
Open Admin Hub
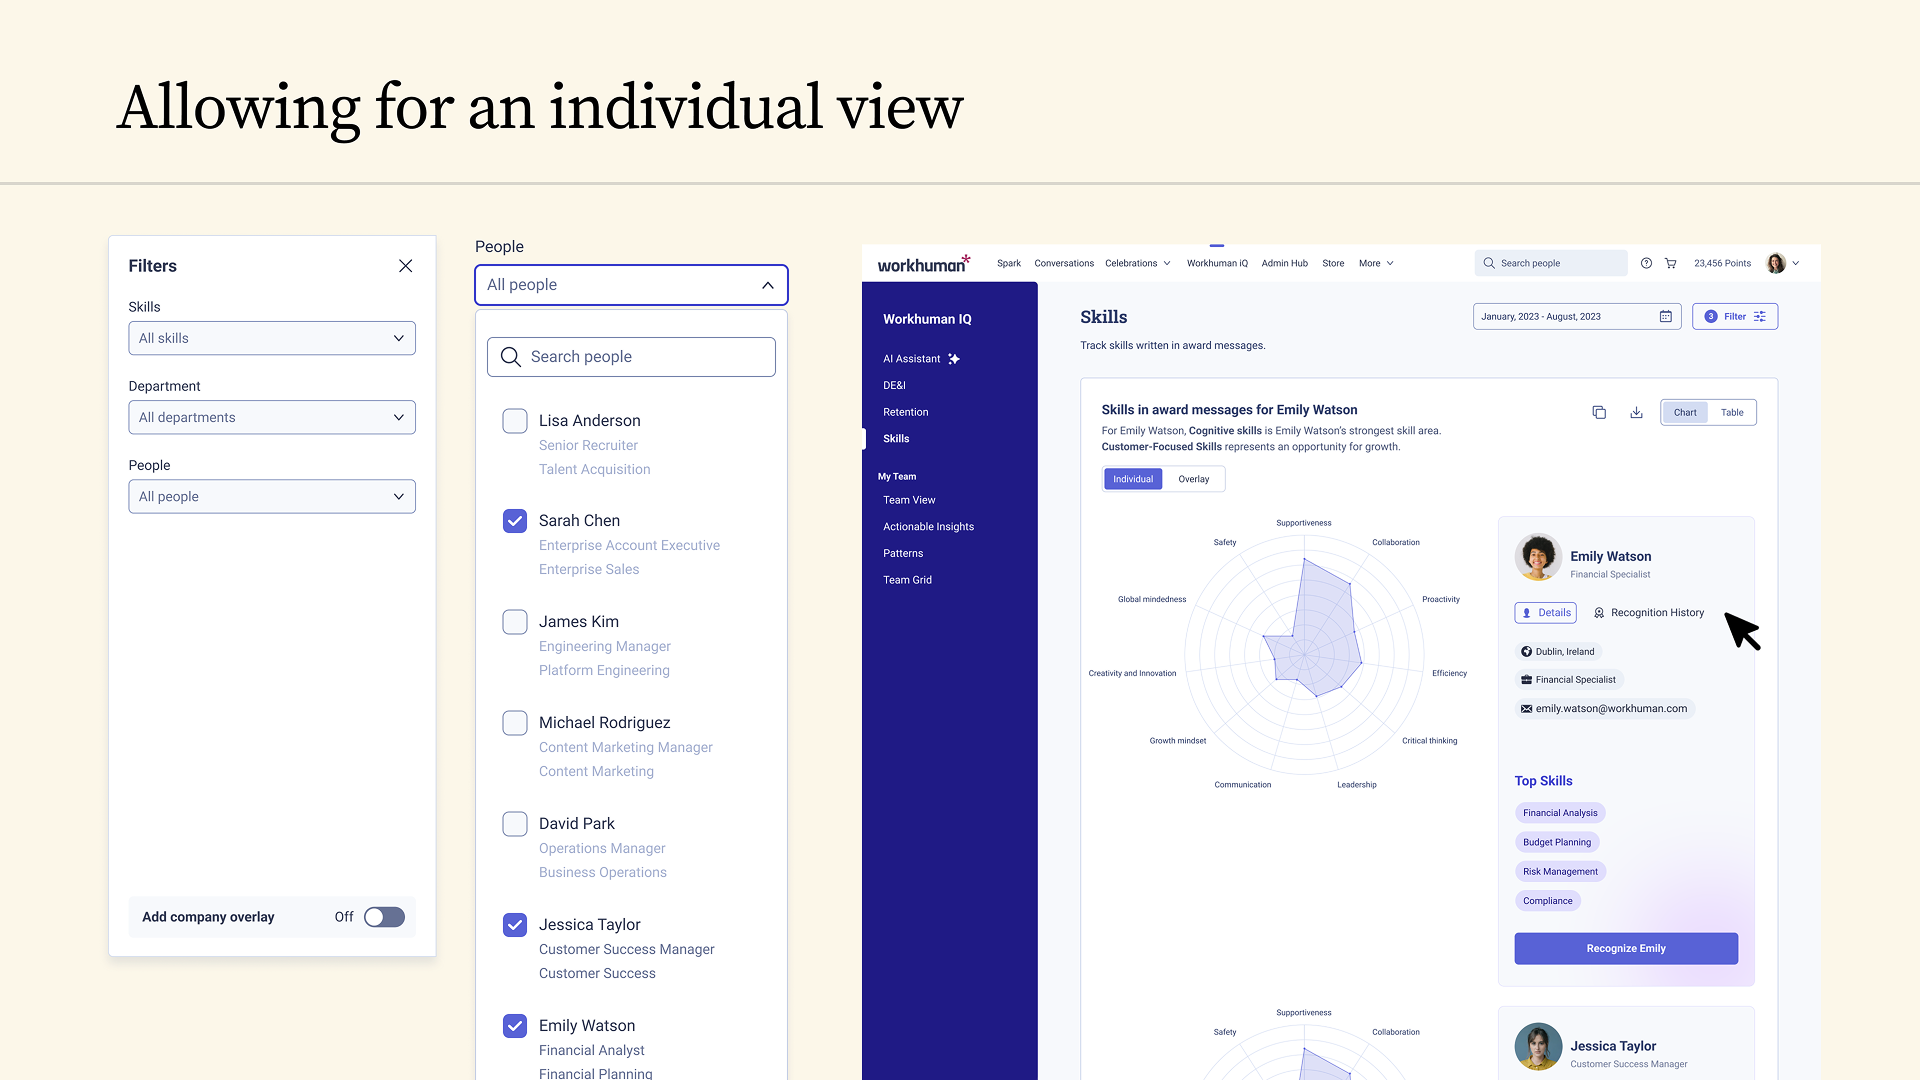(x=1284, y=264)
